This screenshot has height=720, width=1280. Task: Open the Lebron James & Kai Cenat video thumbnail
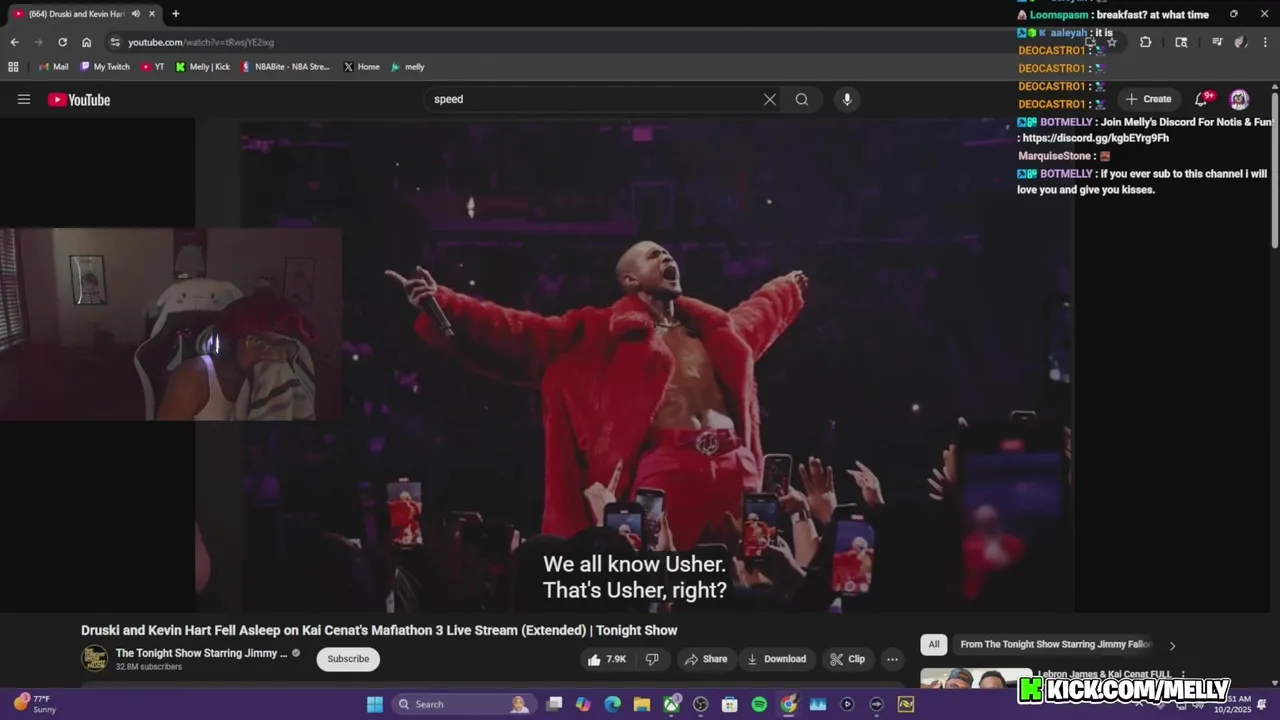[x=976, y=679]
